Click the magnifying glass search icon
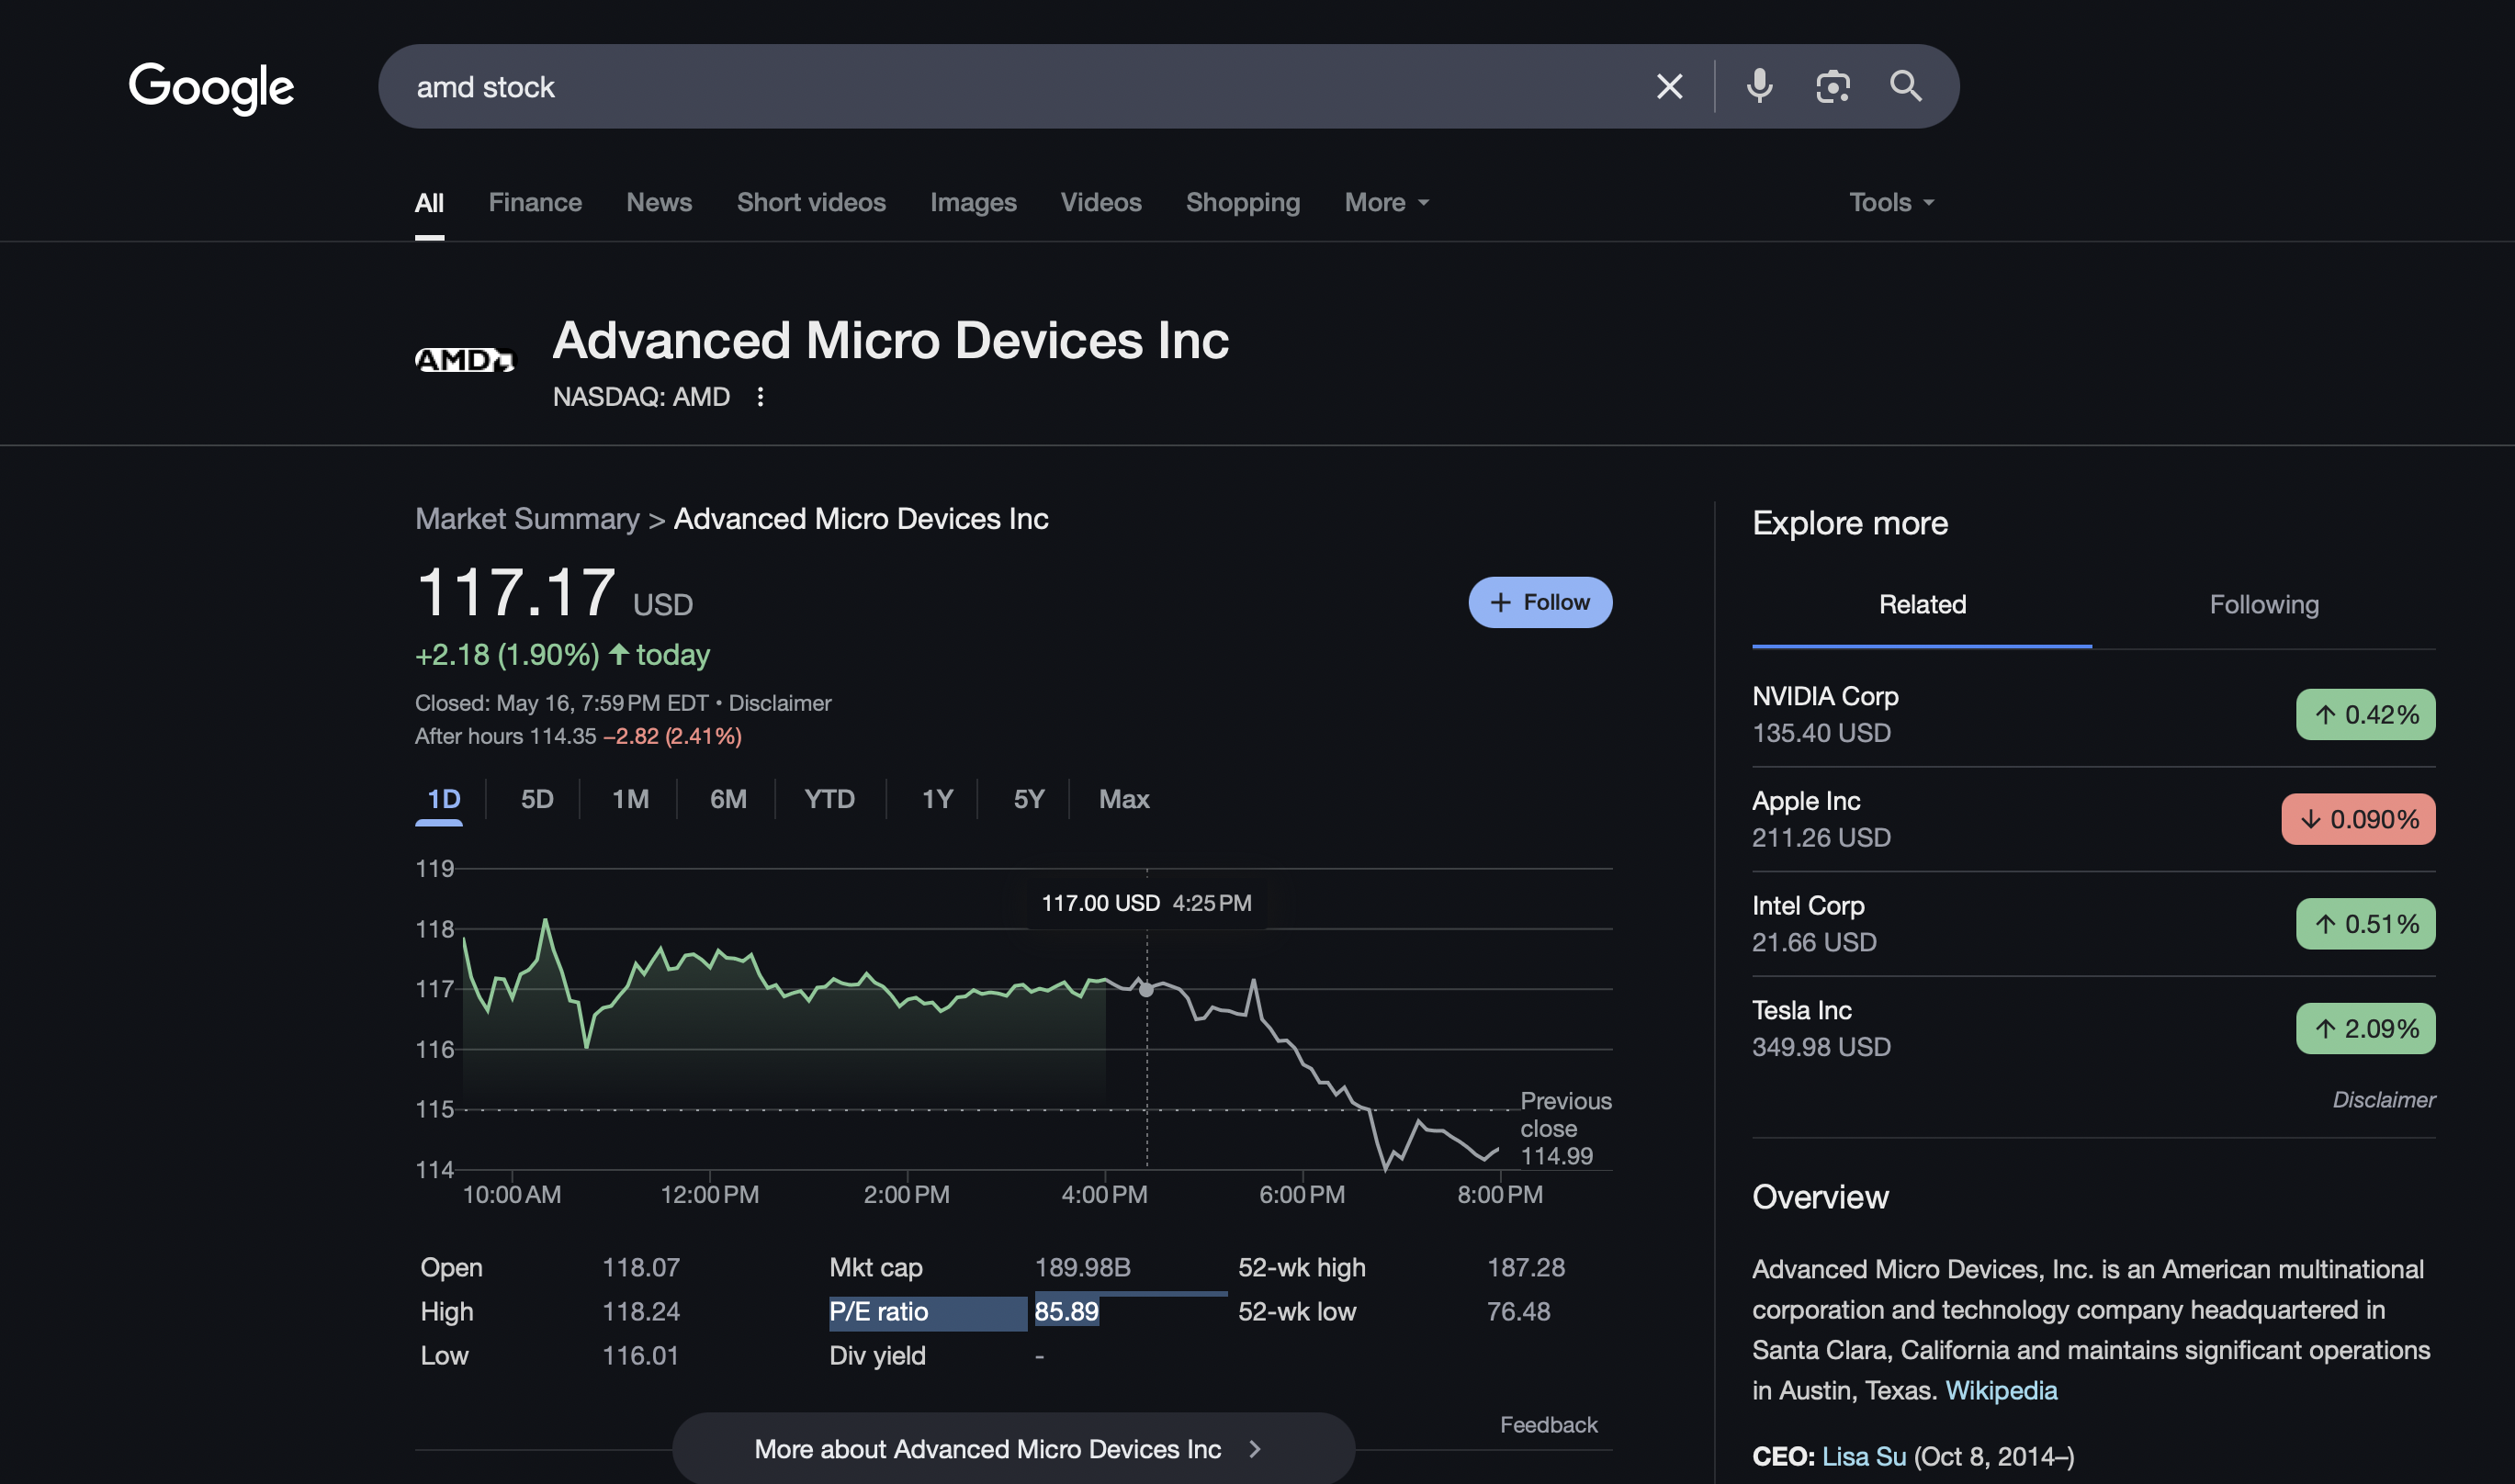Viewport: 2515px width, 1484px height. [x=1905, y=87]
